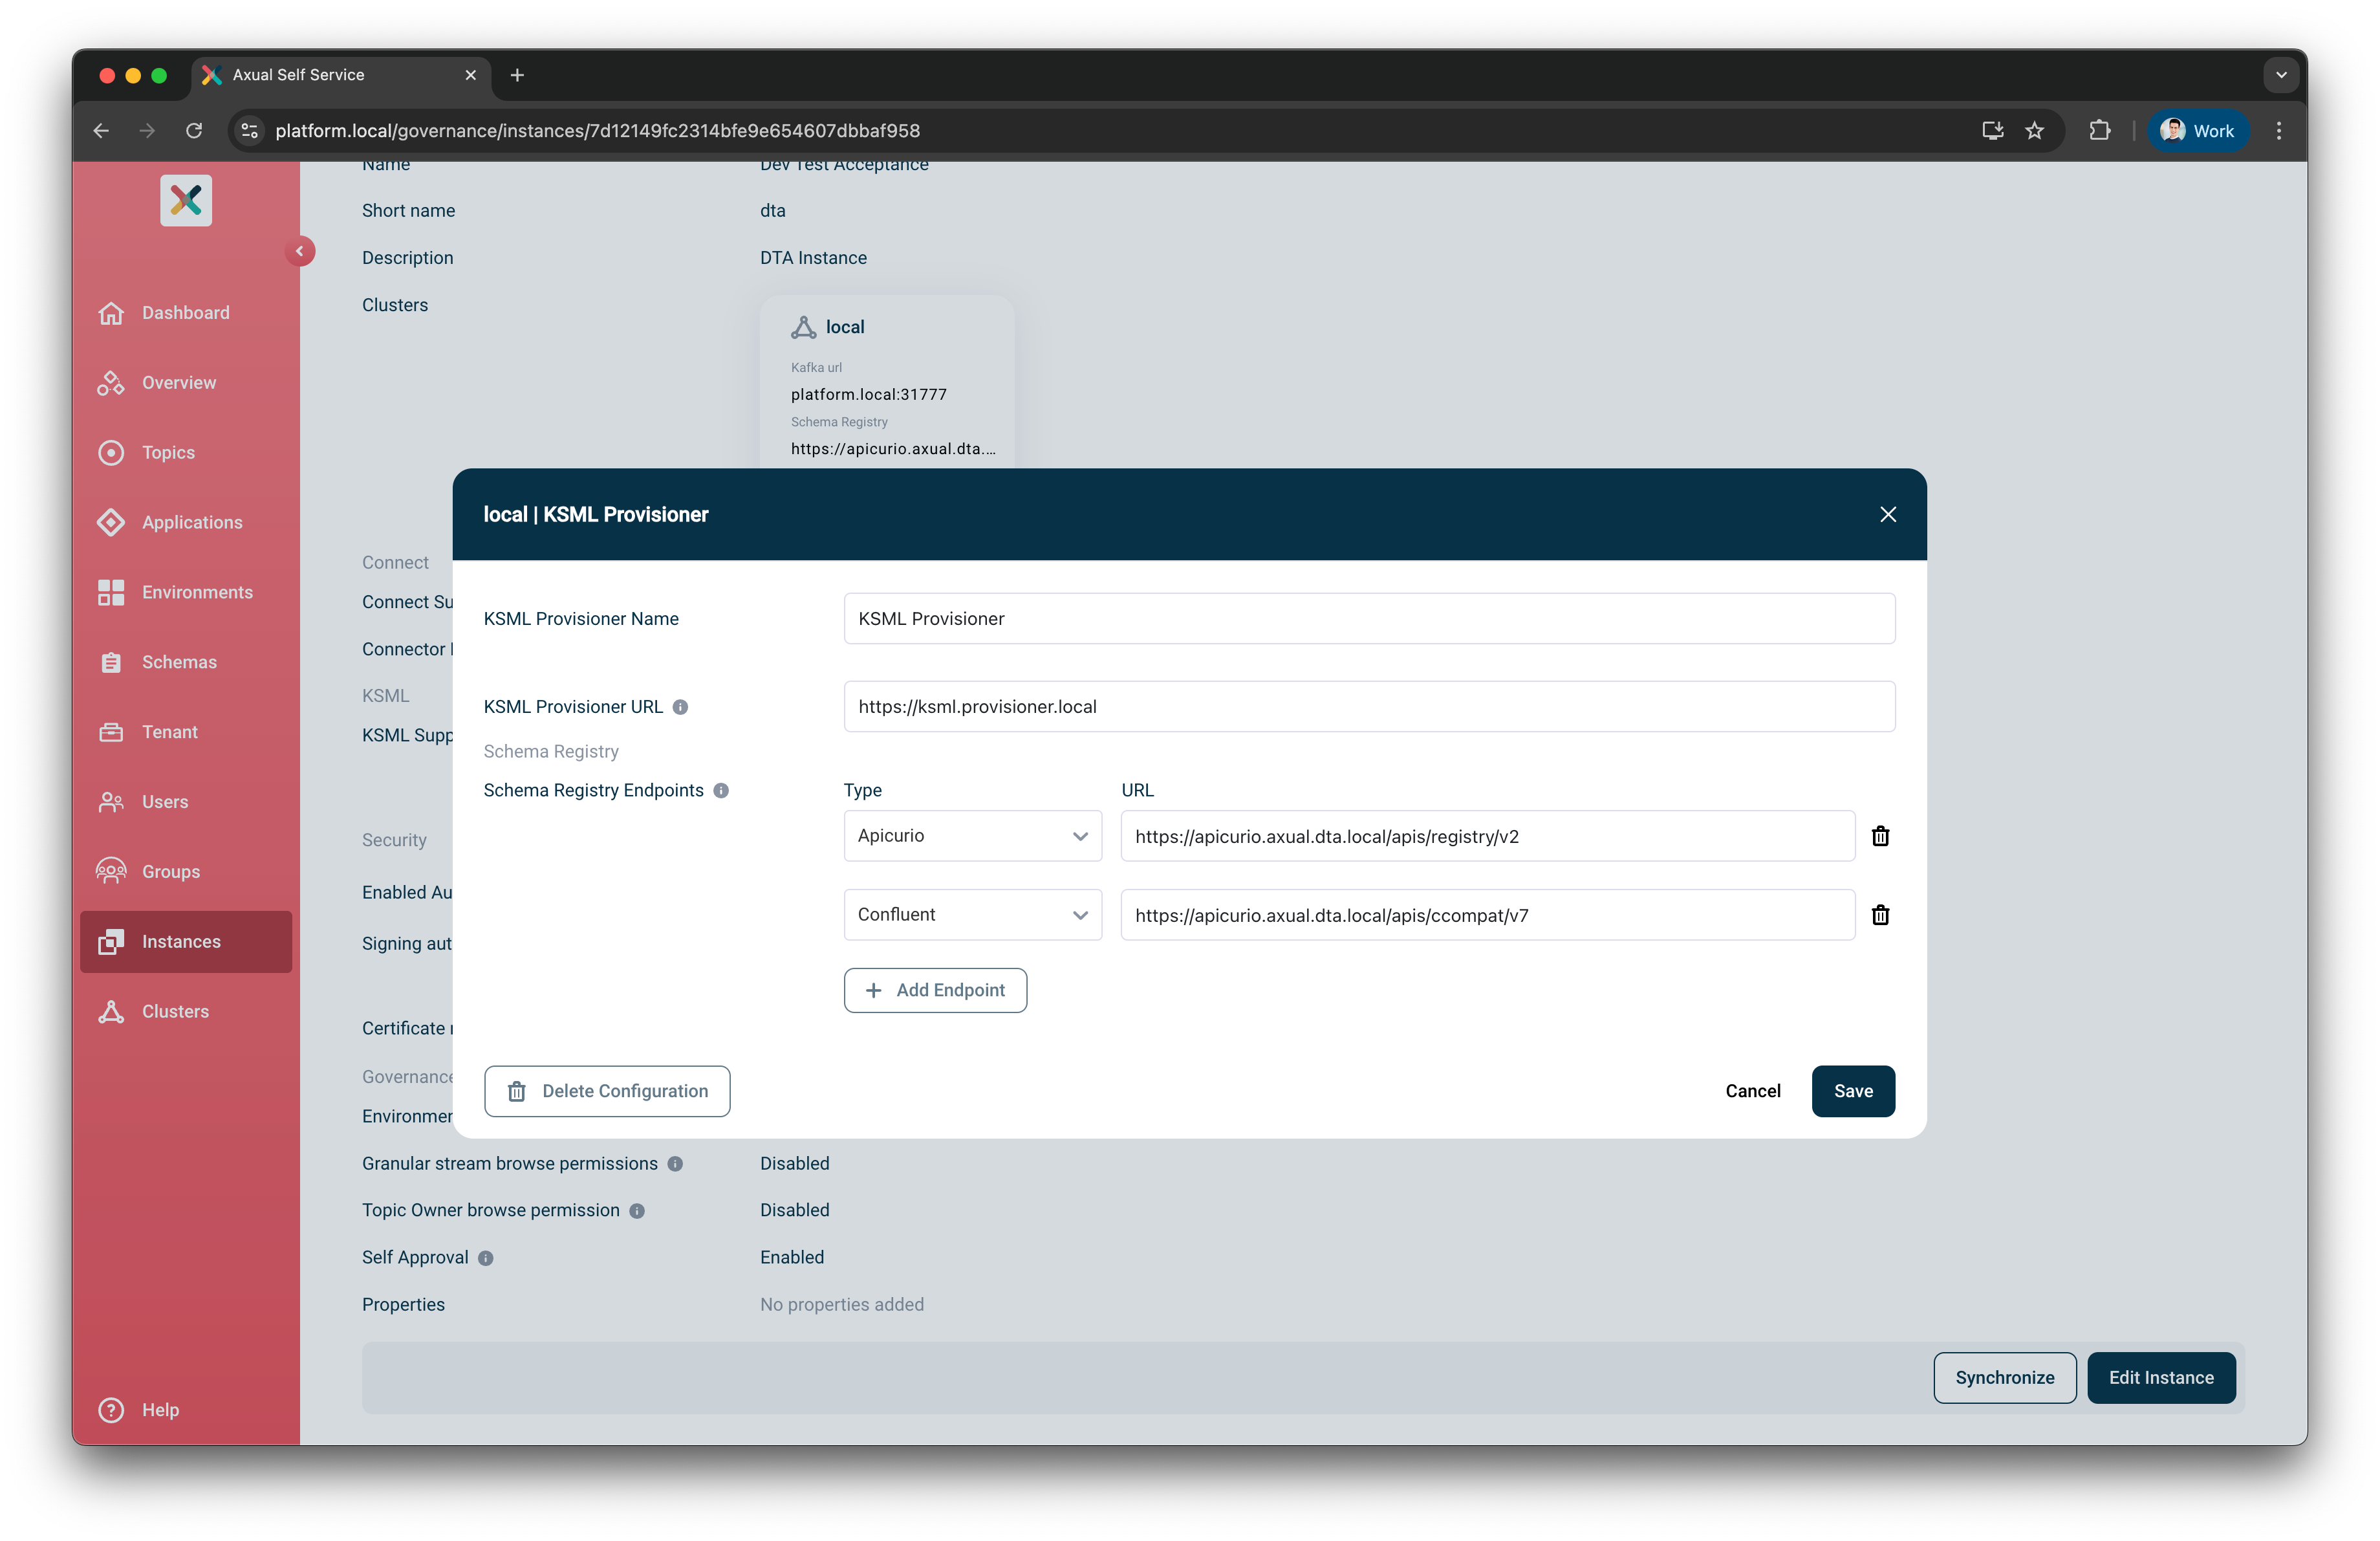
Task: Open the Environments section
Action: point(196,592)
